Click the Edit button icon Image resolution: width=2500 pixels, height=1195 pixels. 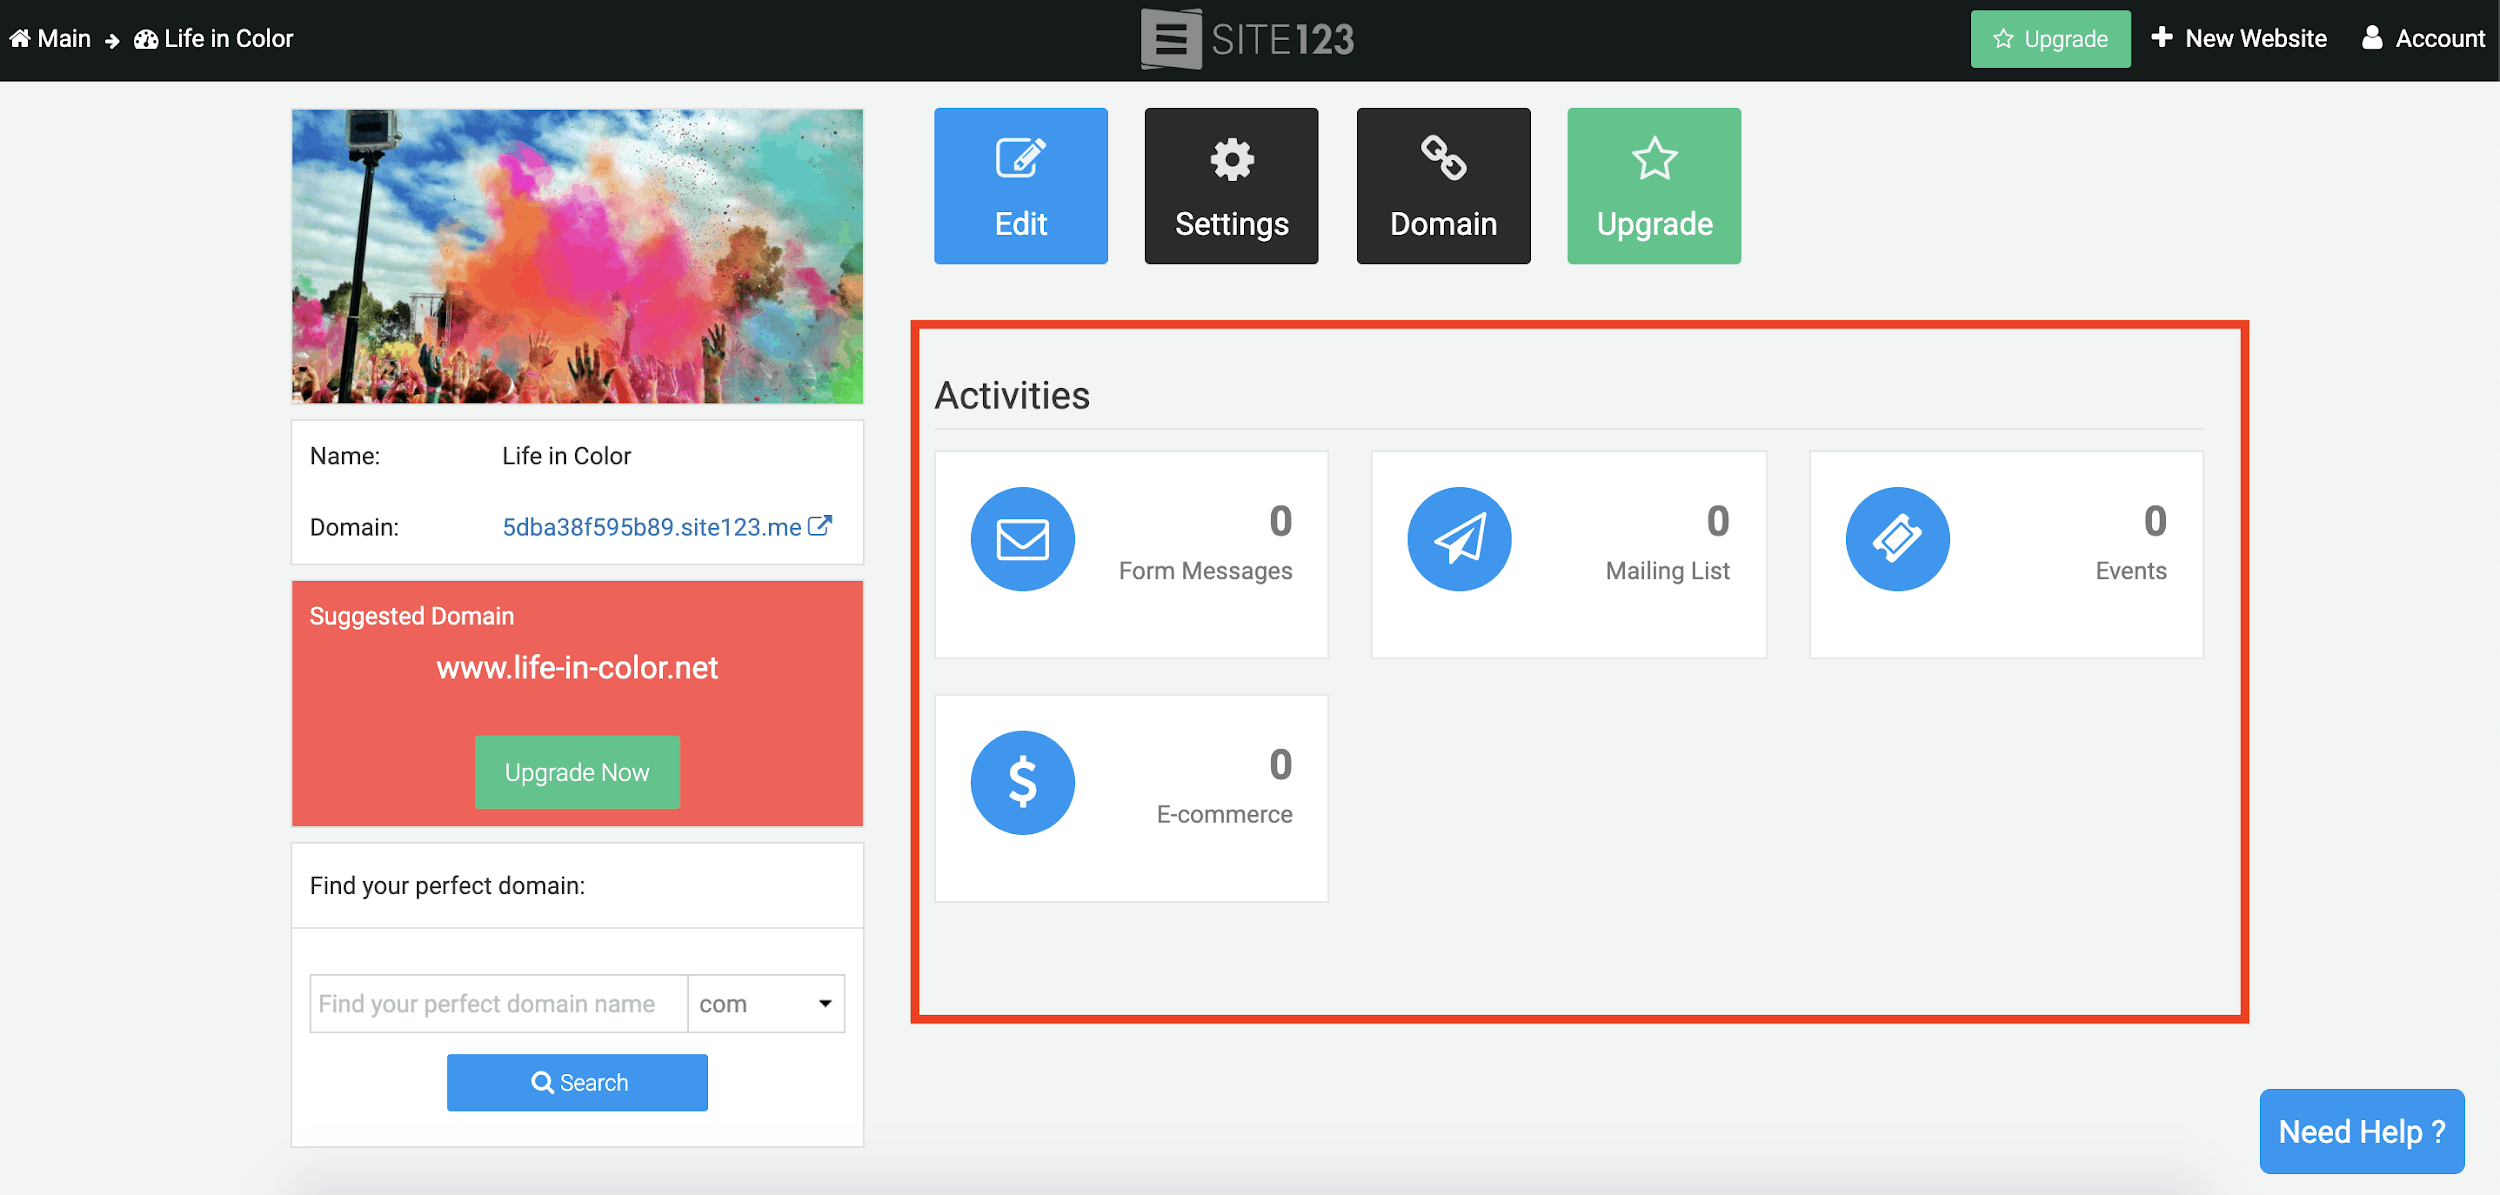[1022, 158]
